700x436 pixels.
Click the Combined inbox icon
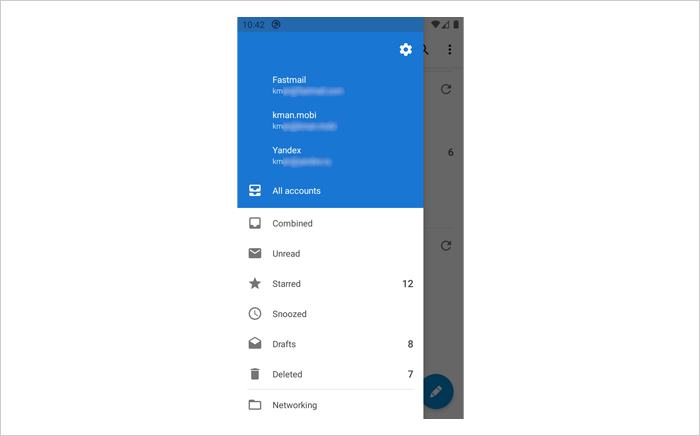click(255, 223)
